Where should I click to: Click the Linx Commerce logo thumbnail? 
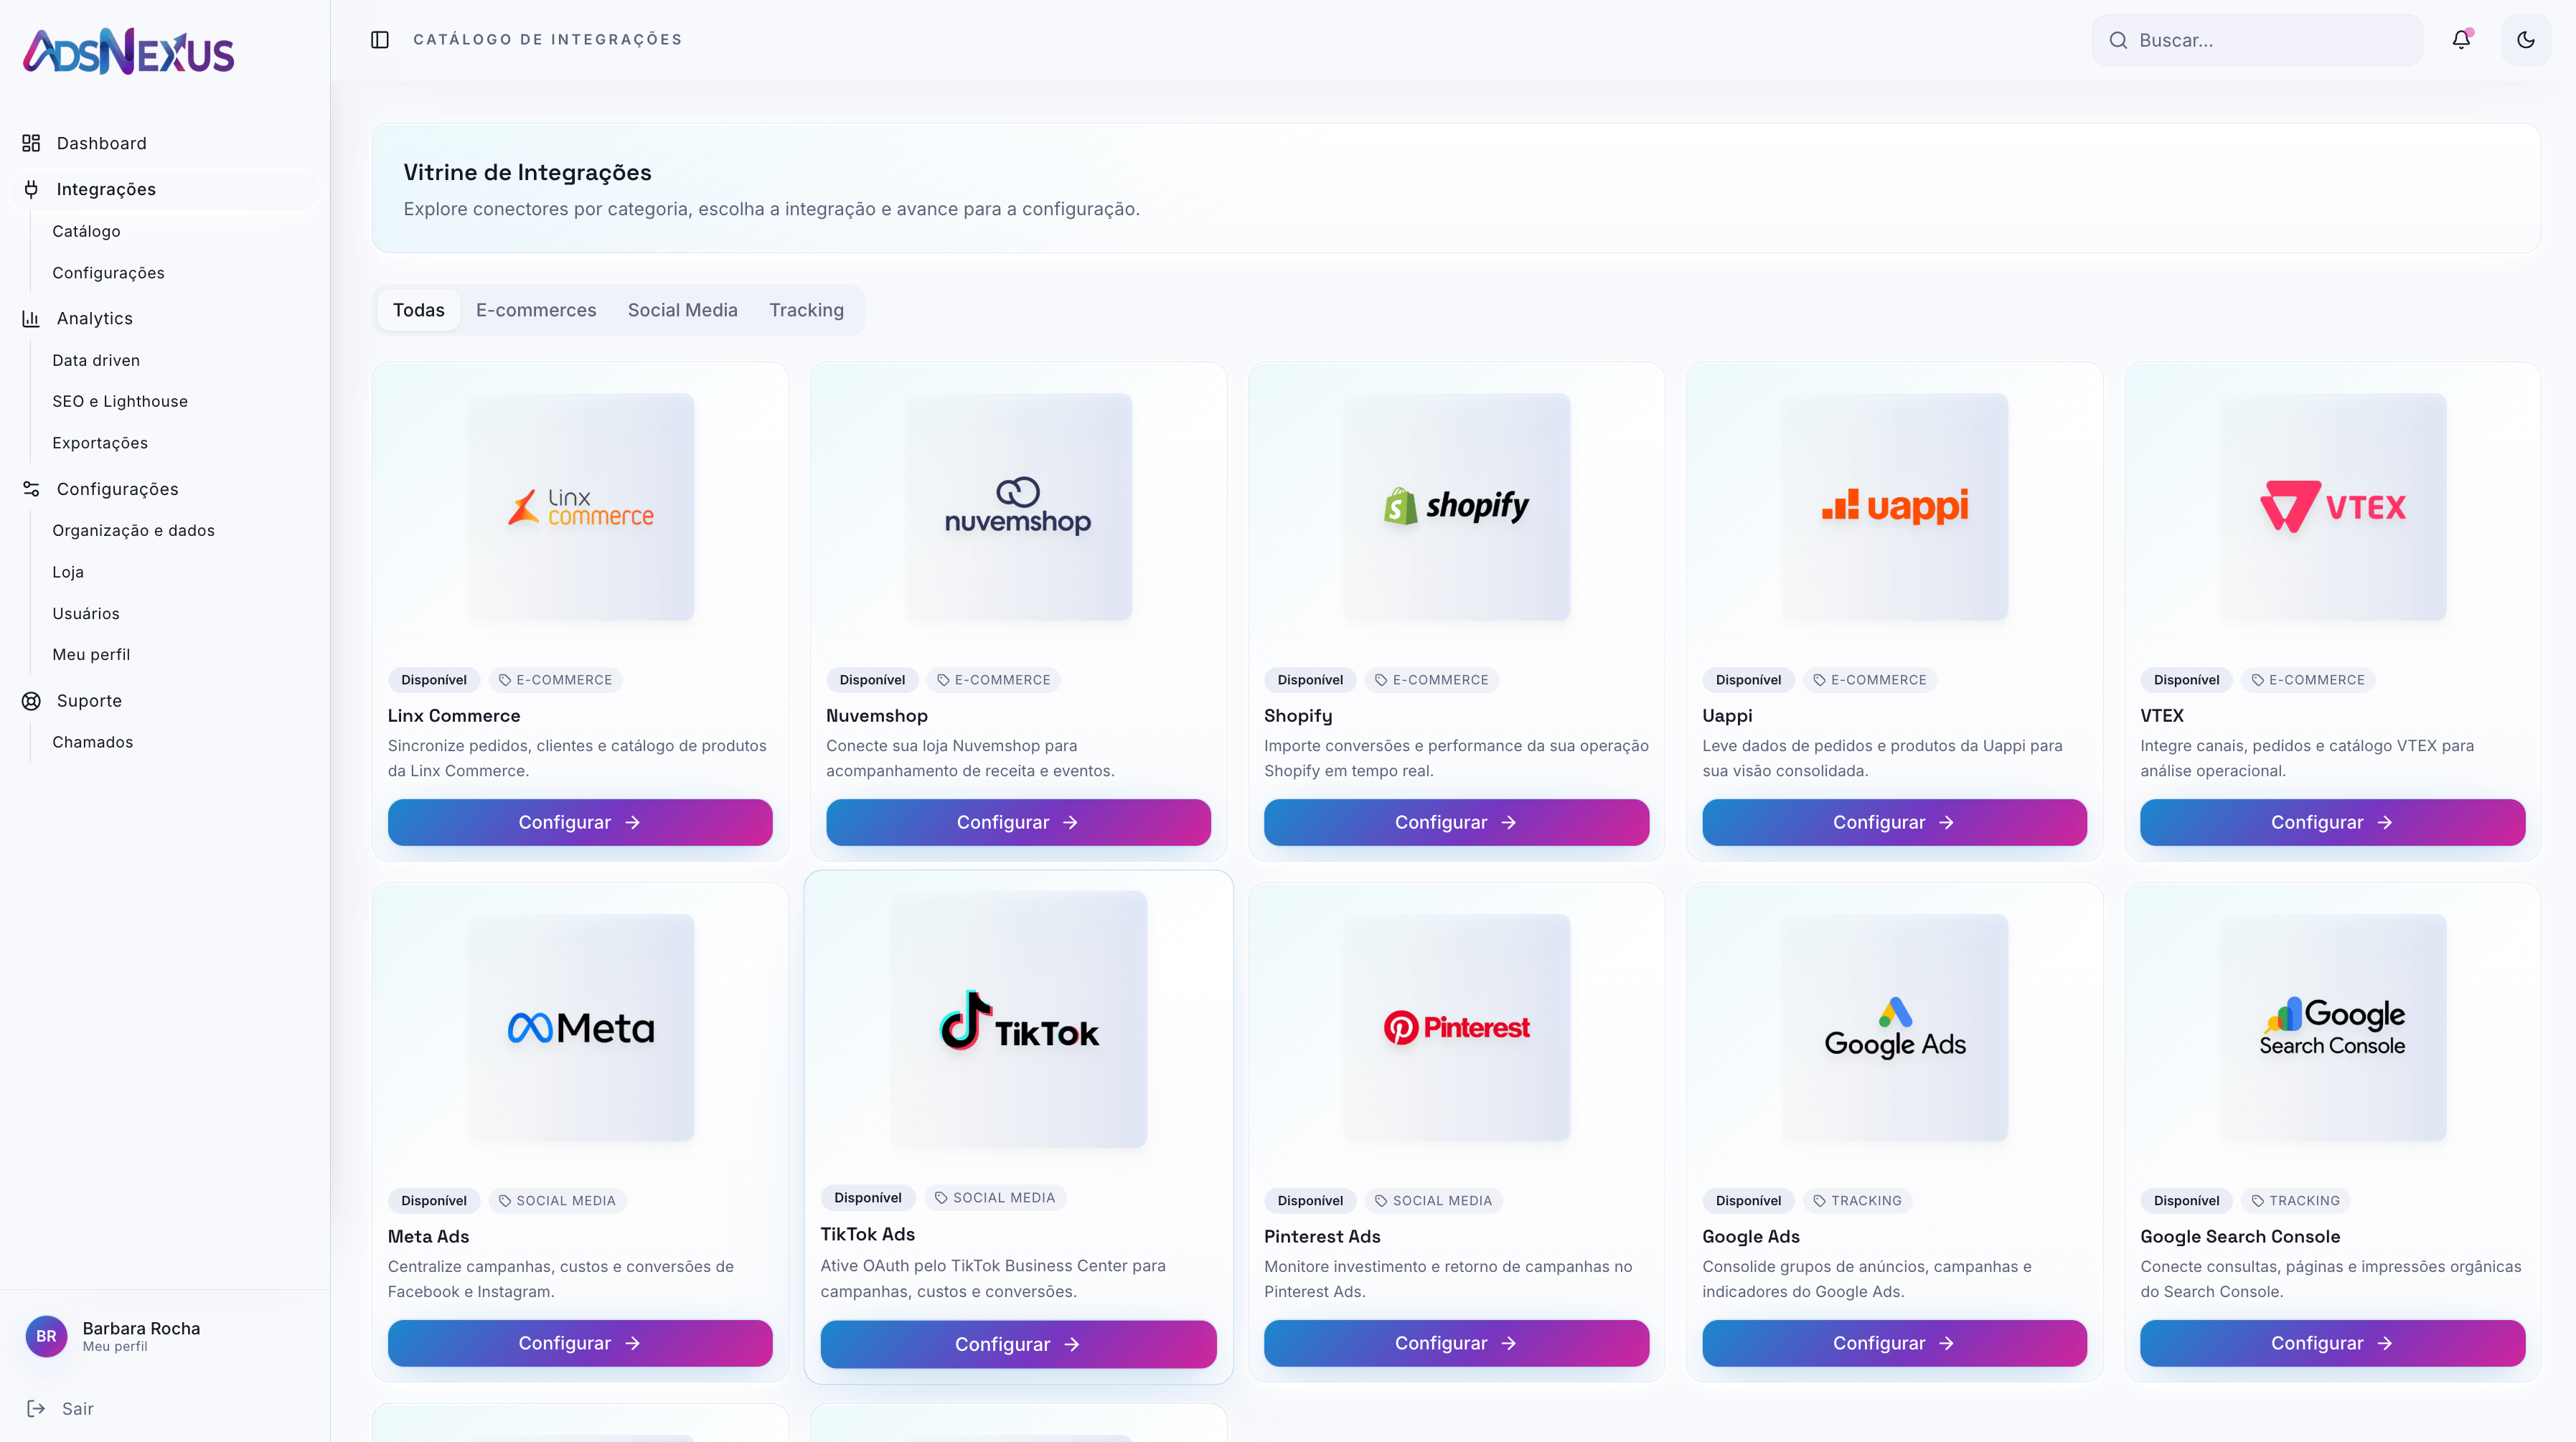580,507
